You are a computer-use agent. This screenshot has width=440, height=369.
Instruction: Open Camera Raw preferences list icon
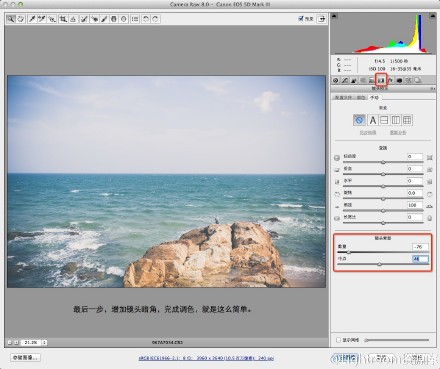pyautogui.click(x=135, y=19)
